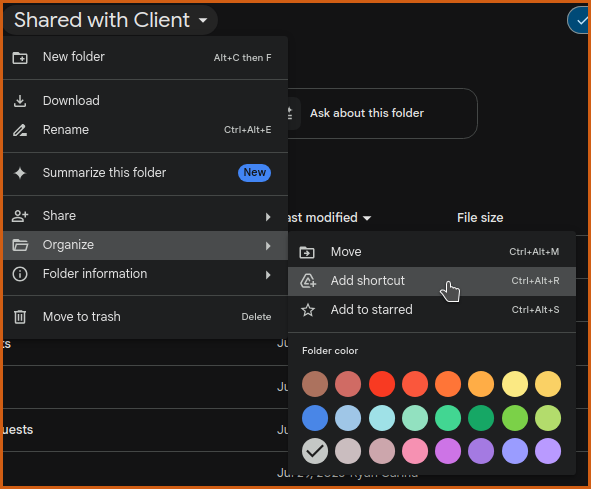Select Move to trash
This screenshot has width=591, height=489.
pos(145,317)
